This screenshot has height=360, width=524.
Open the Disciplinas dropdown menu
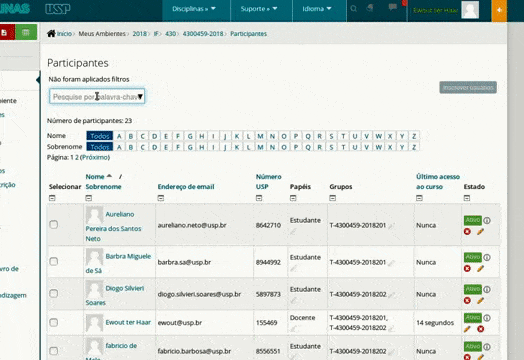tap(194, 9)
